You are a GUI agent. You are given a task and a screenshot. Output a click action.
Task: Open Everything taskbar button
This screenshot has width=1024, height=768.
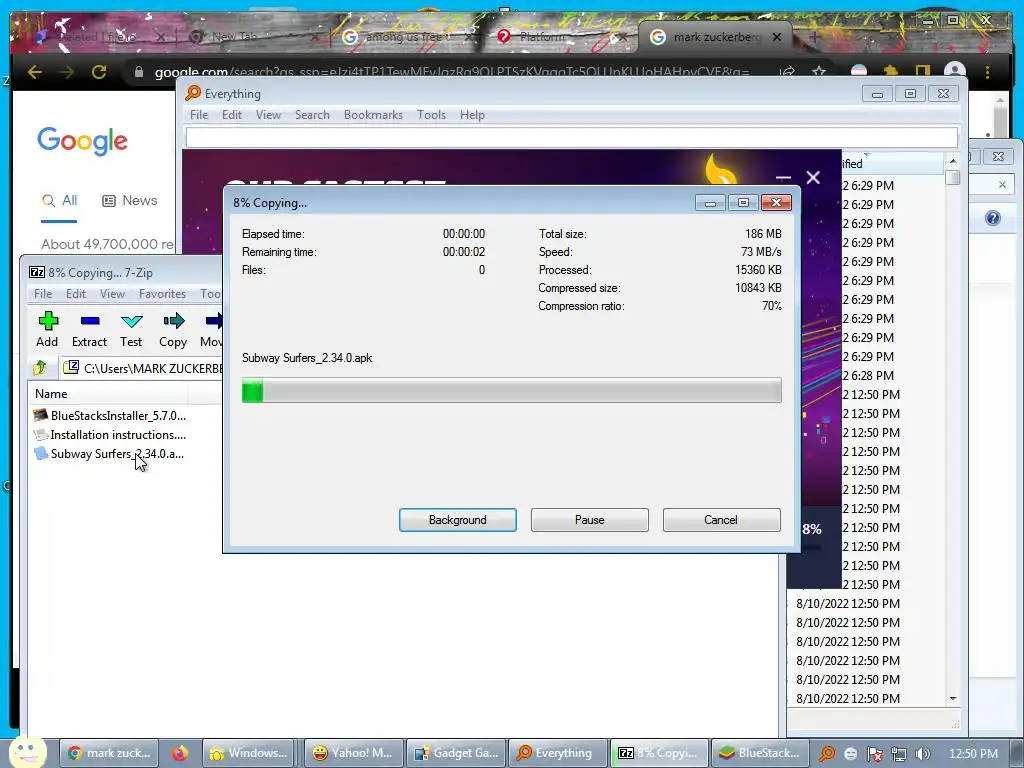click(558, 753)
